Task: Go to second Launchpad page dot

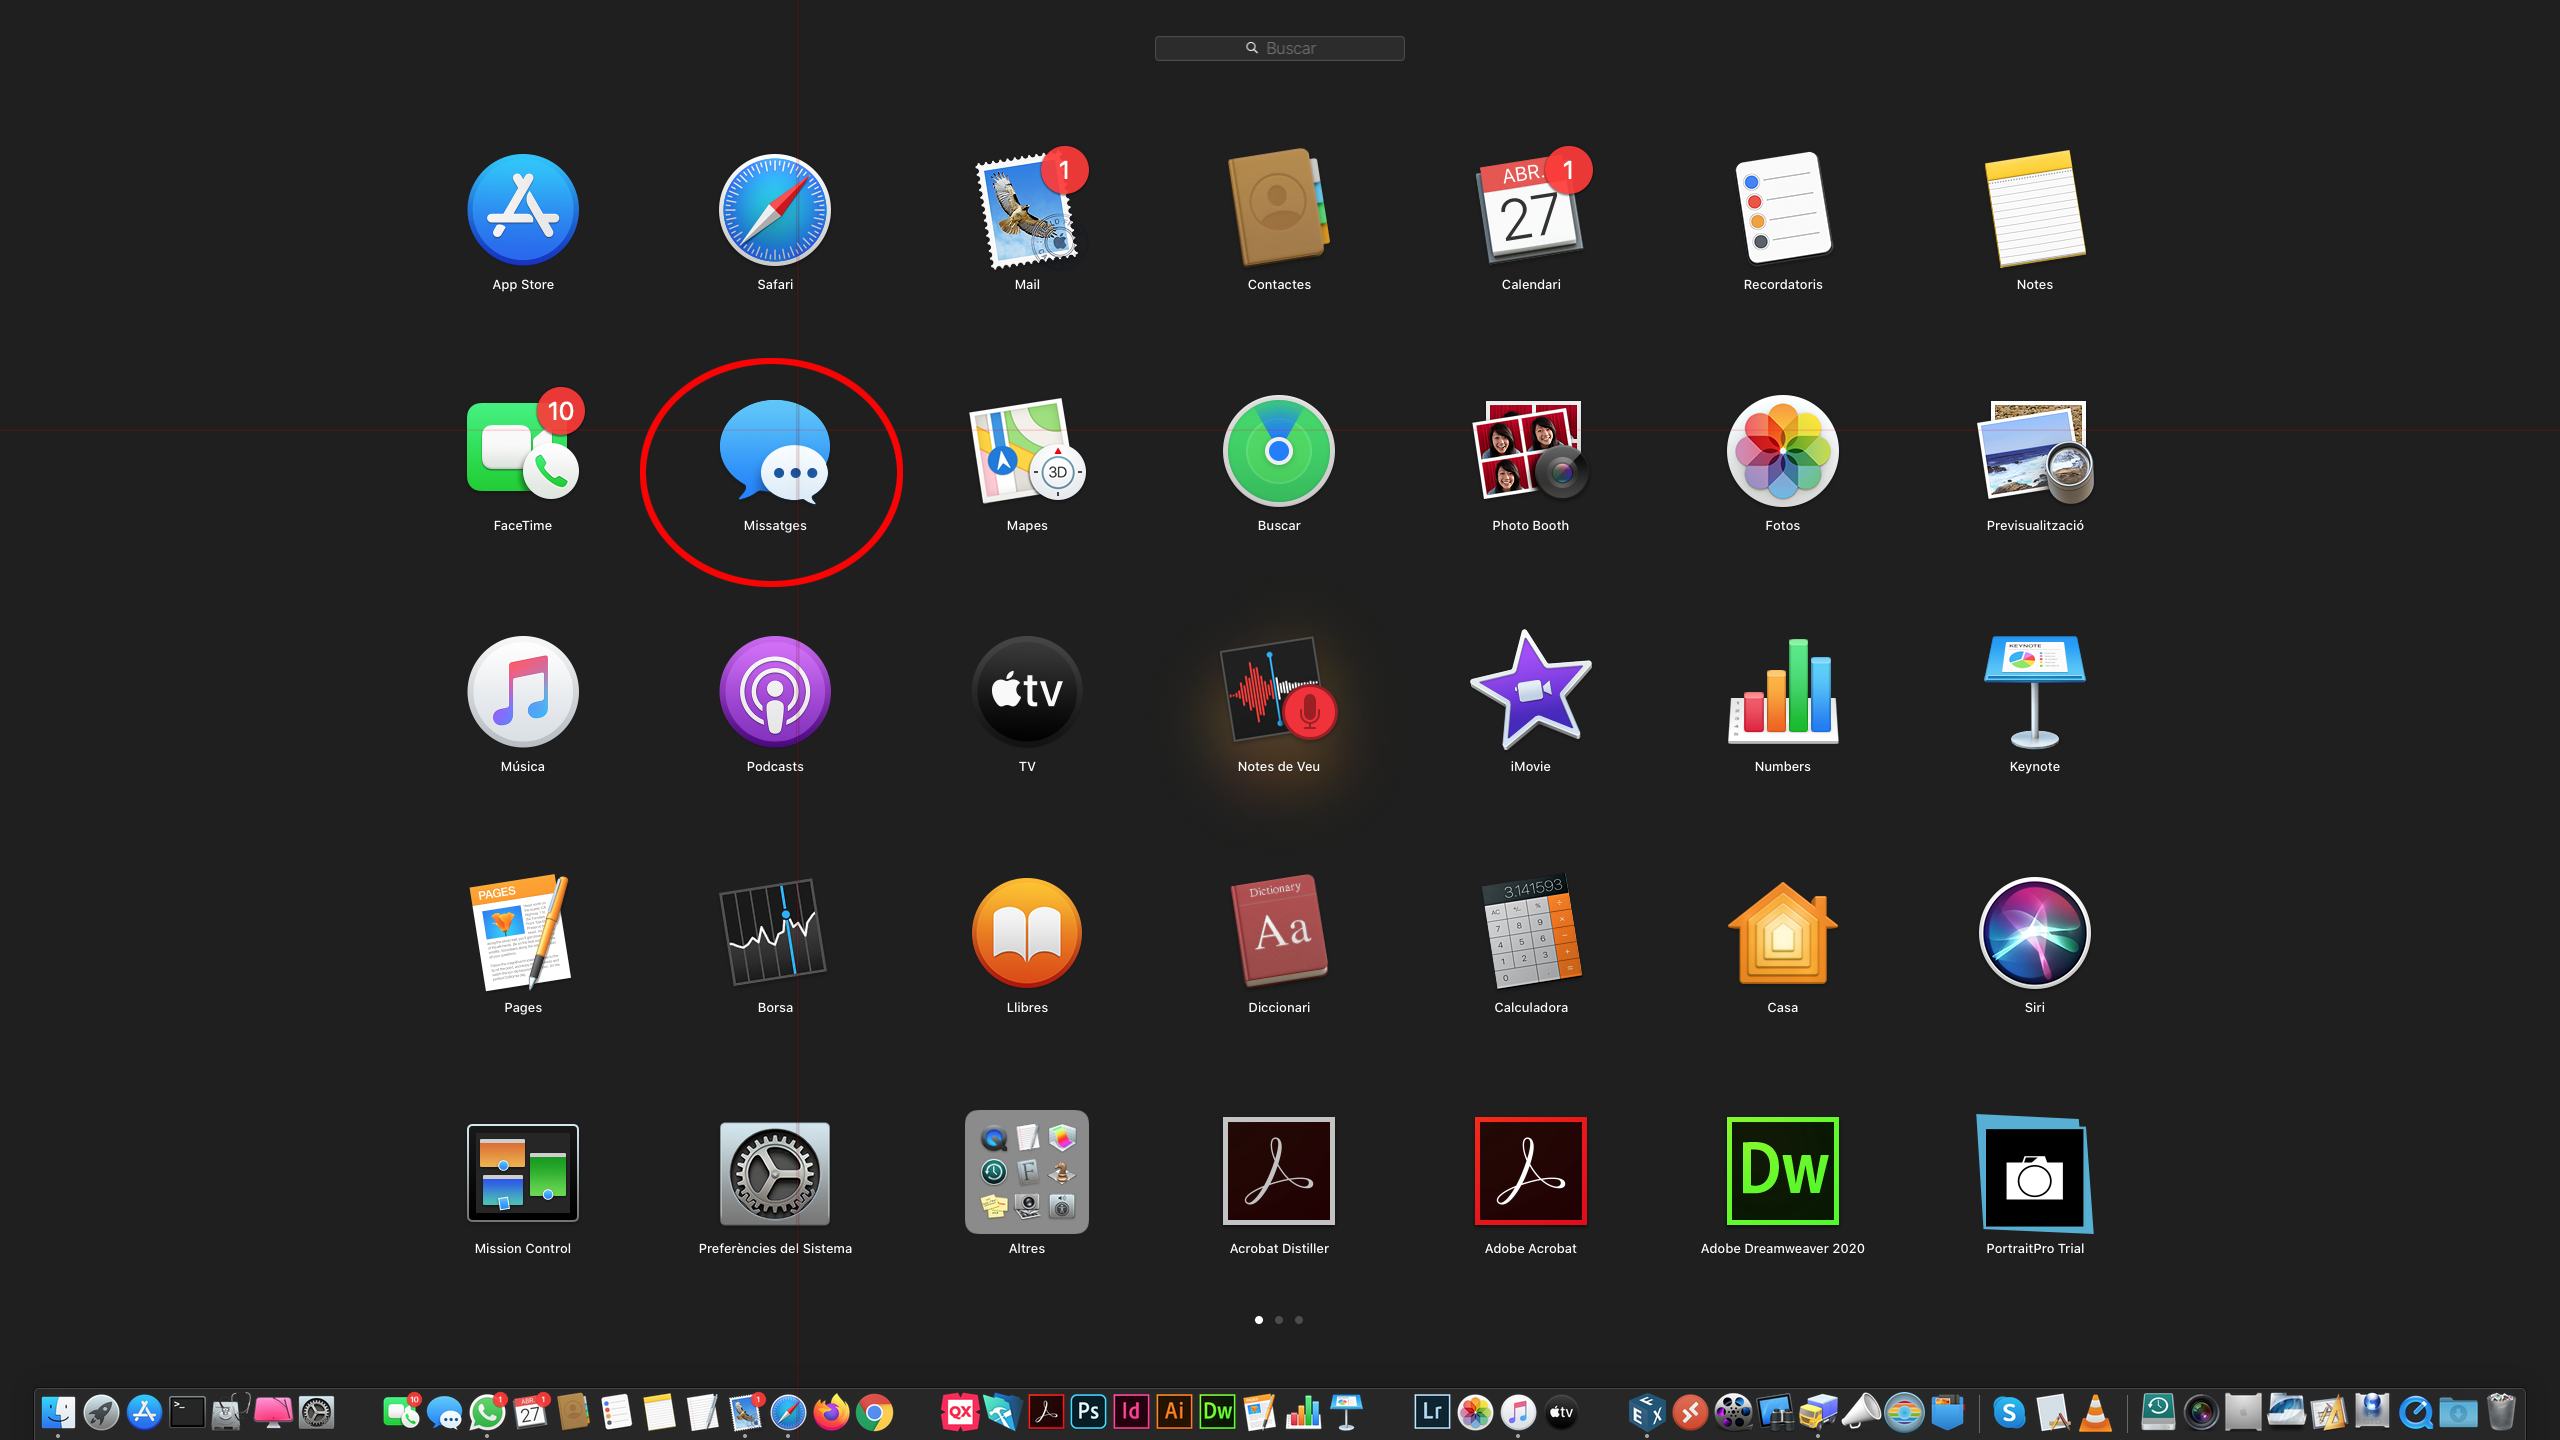Action: point(1278,1320)
